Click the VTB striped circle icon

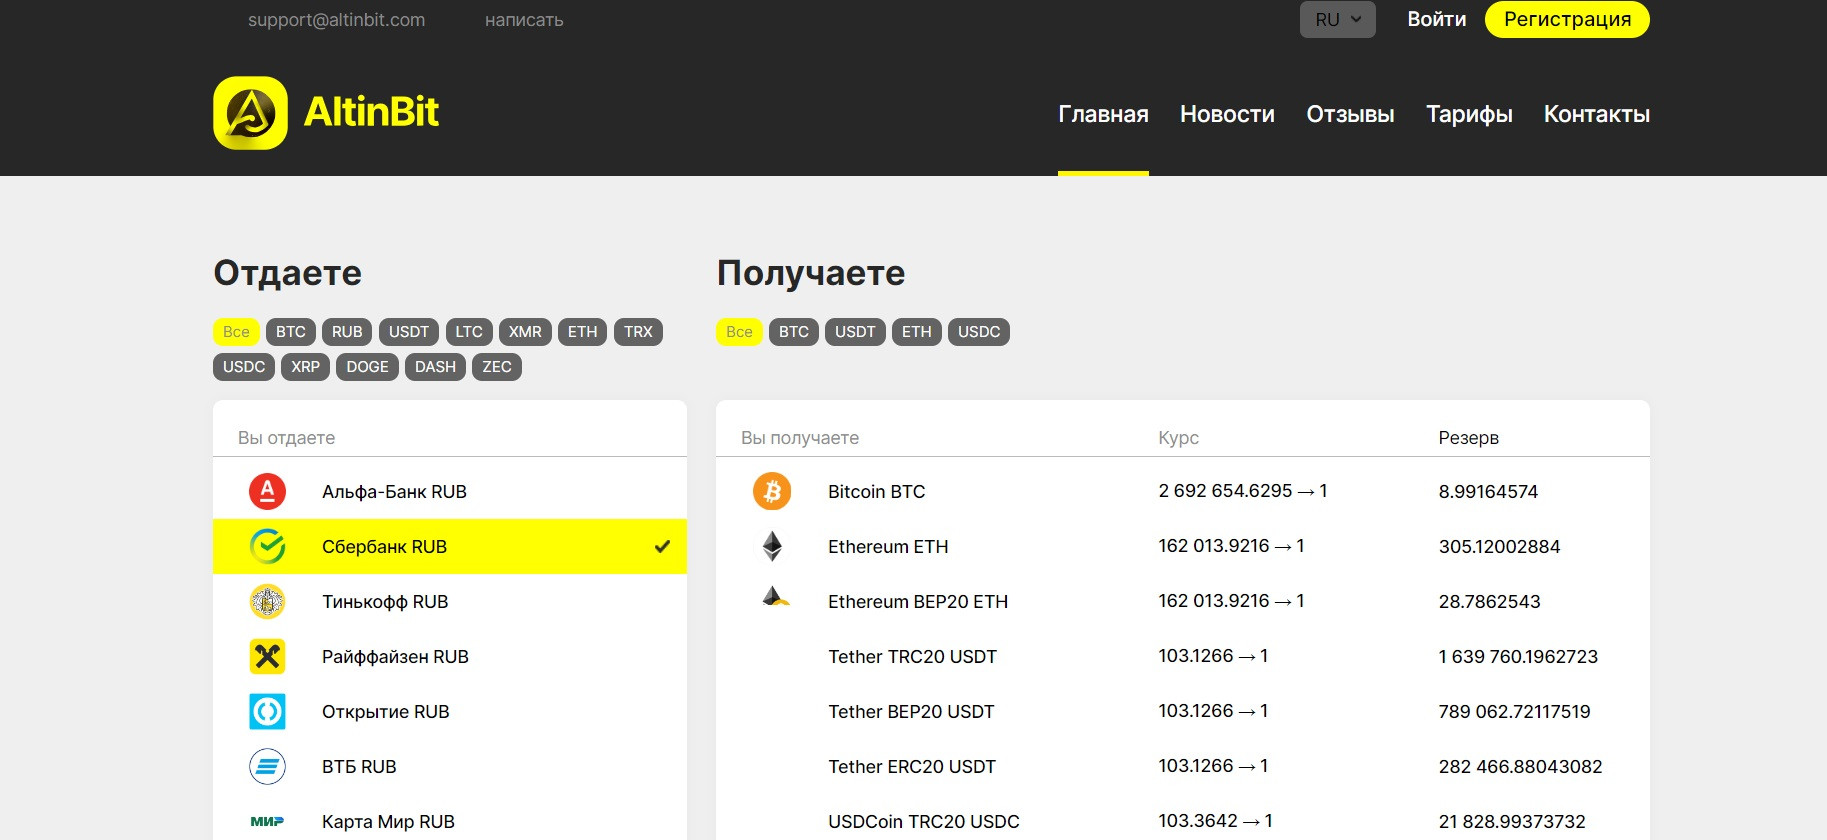point(267,766)
